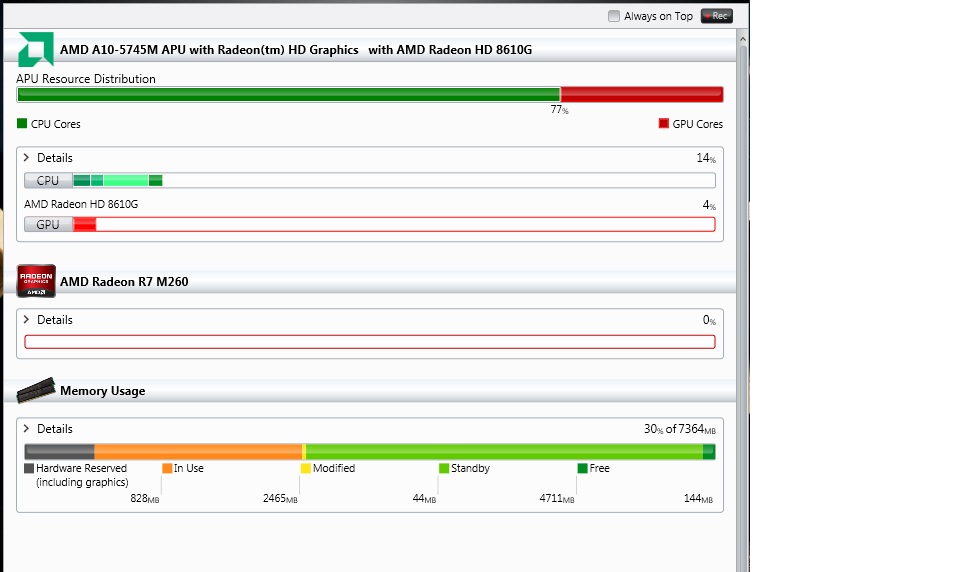
Task: Click the '828MB' hardware reserved value
Action: point(144,499)
